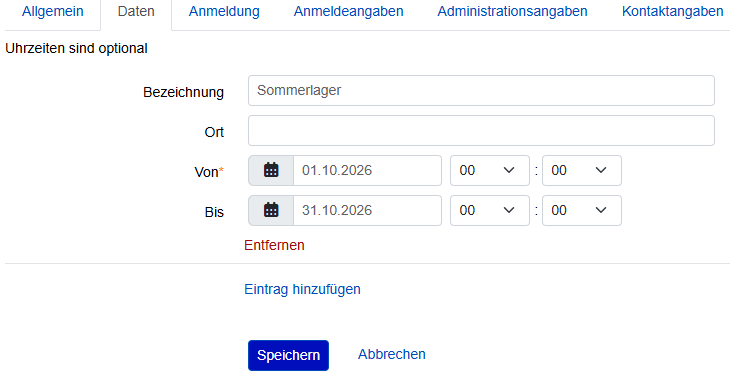Click the Speichern button
The width and height of the screenshot is (730, 381).
pyautogui.click(x=288, y=355)
